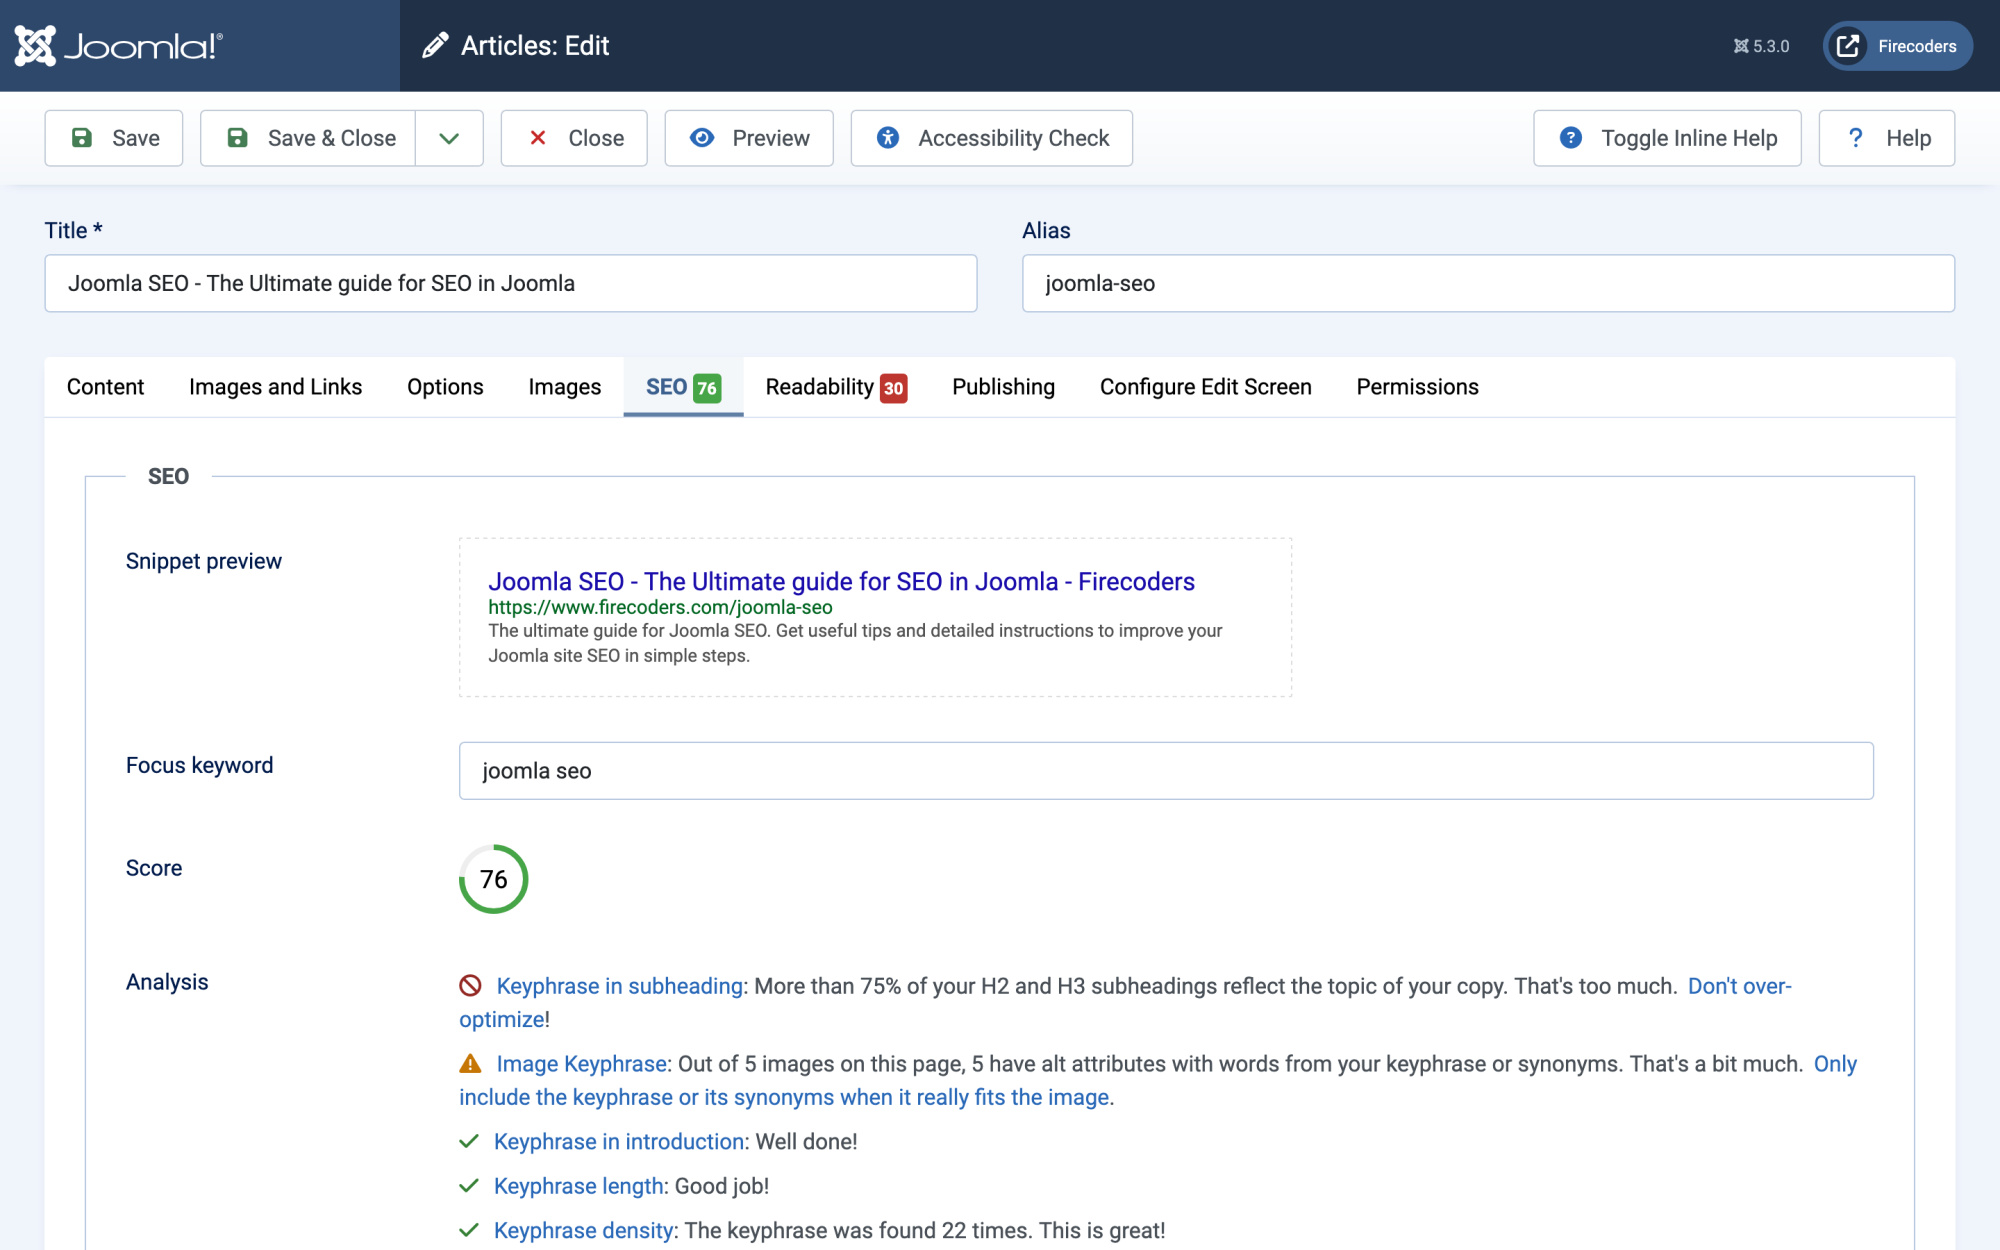
Task: Open the Readability tab
Action: click(x=836, y=387)
